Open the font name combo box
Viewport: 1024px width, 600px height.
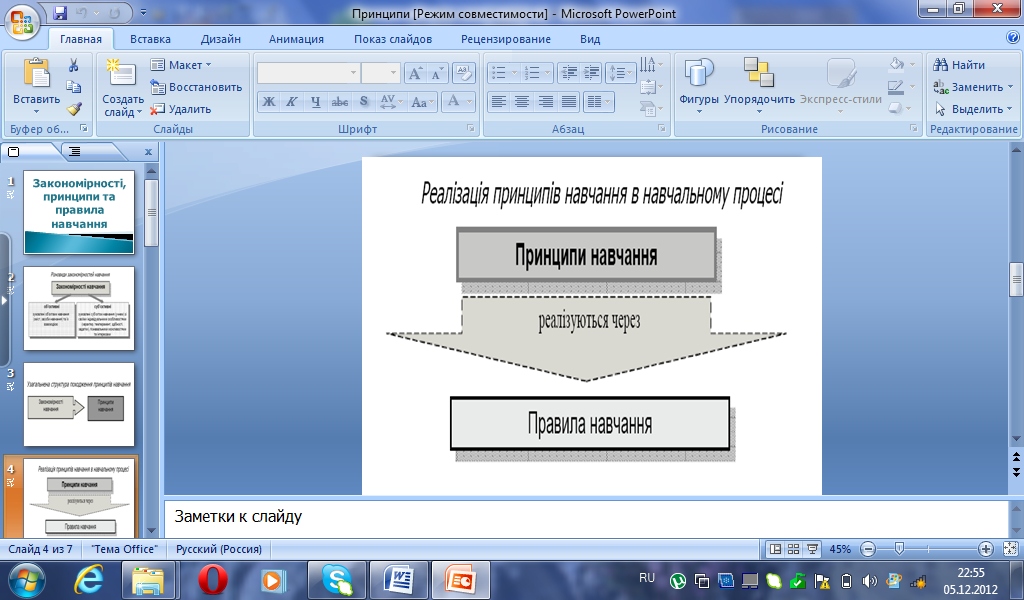308,72
